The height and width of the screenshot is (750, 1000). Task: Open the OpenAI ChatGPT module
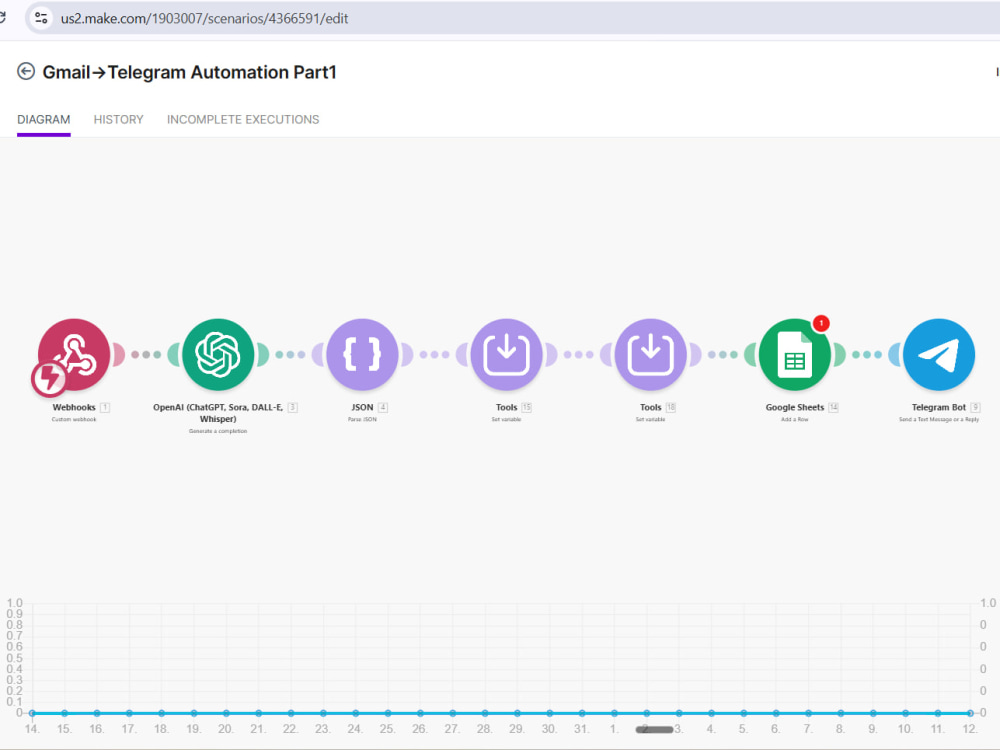point(218,354)
